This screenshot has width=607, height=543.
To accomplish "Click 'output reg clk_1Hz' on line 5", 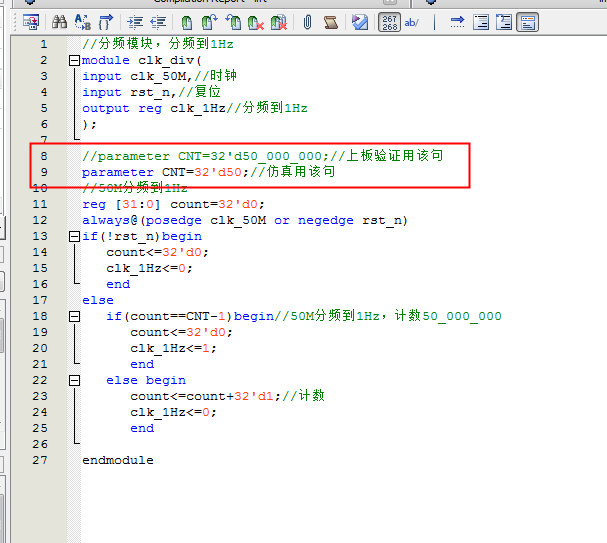I will click(x=154, y=108).
